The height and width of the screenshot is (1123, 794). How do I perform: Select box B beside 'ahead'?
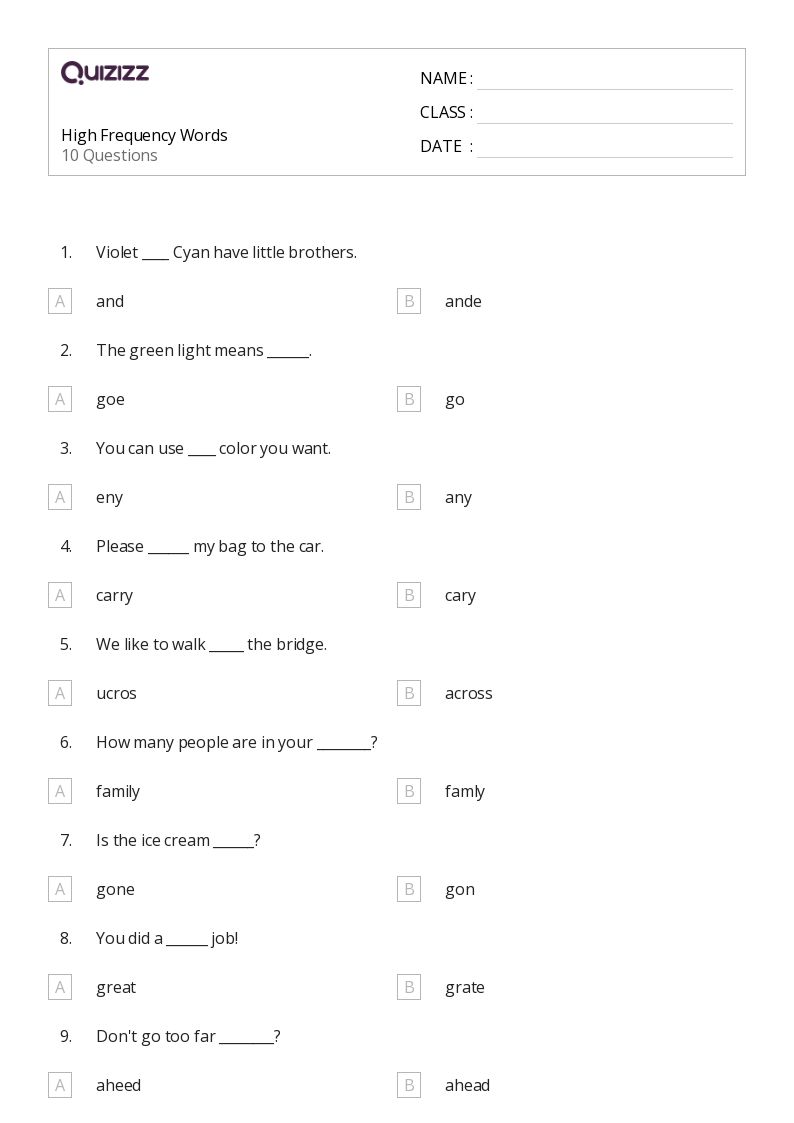coord(409,1086)
